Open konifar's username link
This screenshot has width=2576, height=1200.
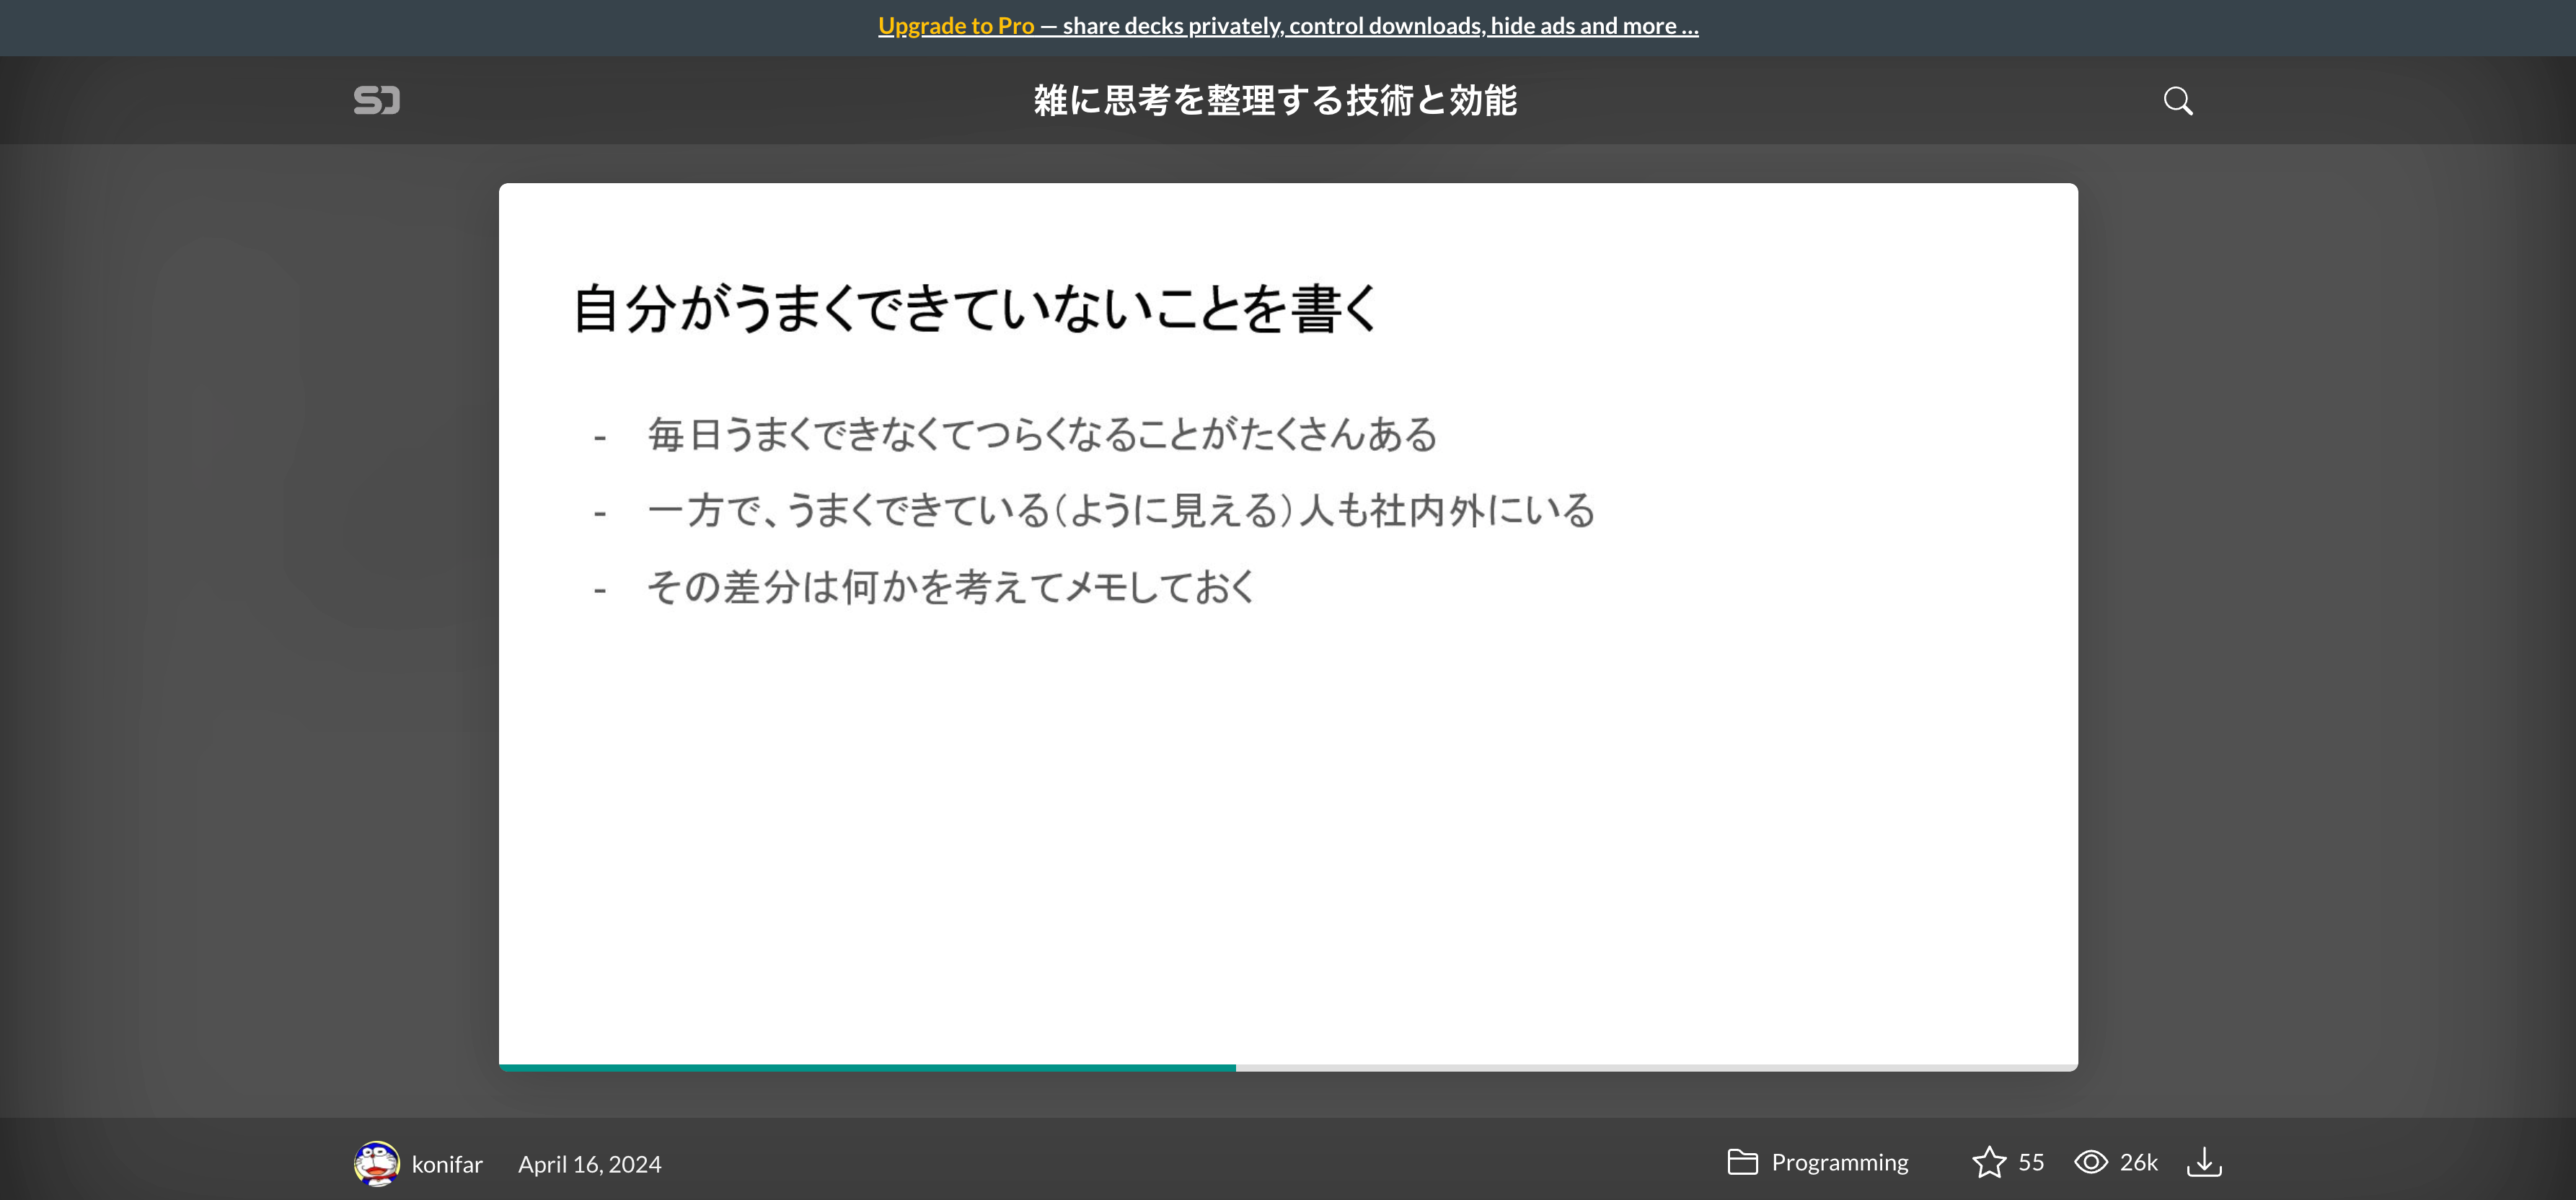pos(446,1164)
